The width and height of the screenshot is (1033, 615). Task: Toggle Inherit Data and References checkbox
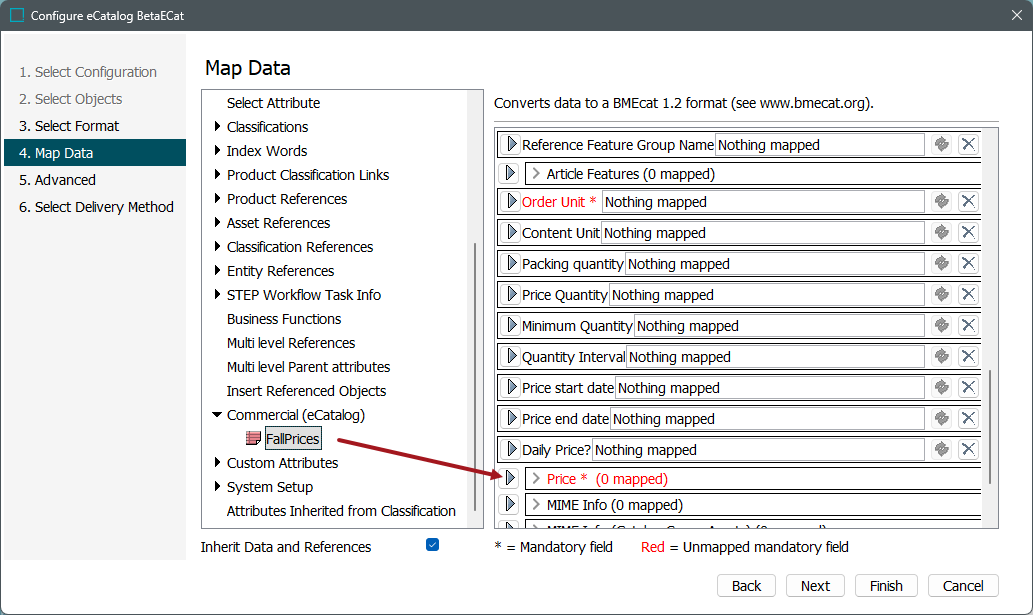[x=432, y=545]
